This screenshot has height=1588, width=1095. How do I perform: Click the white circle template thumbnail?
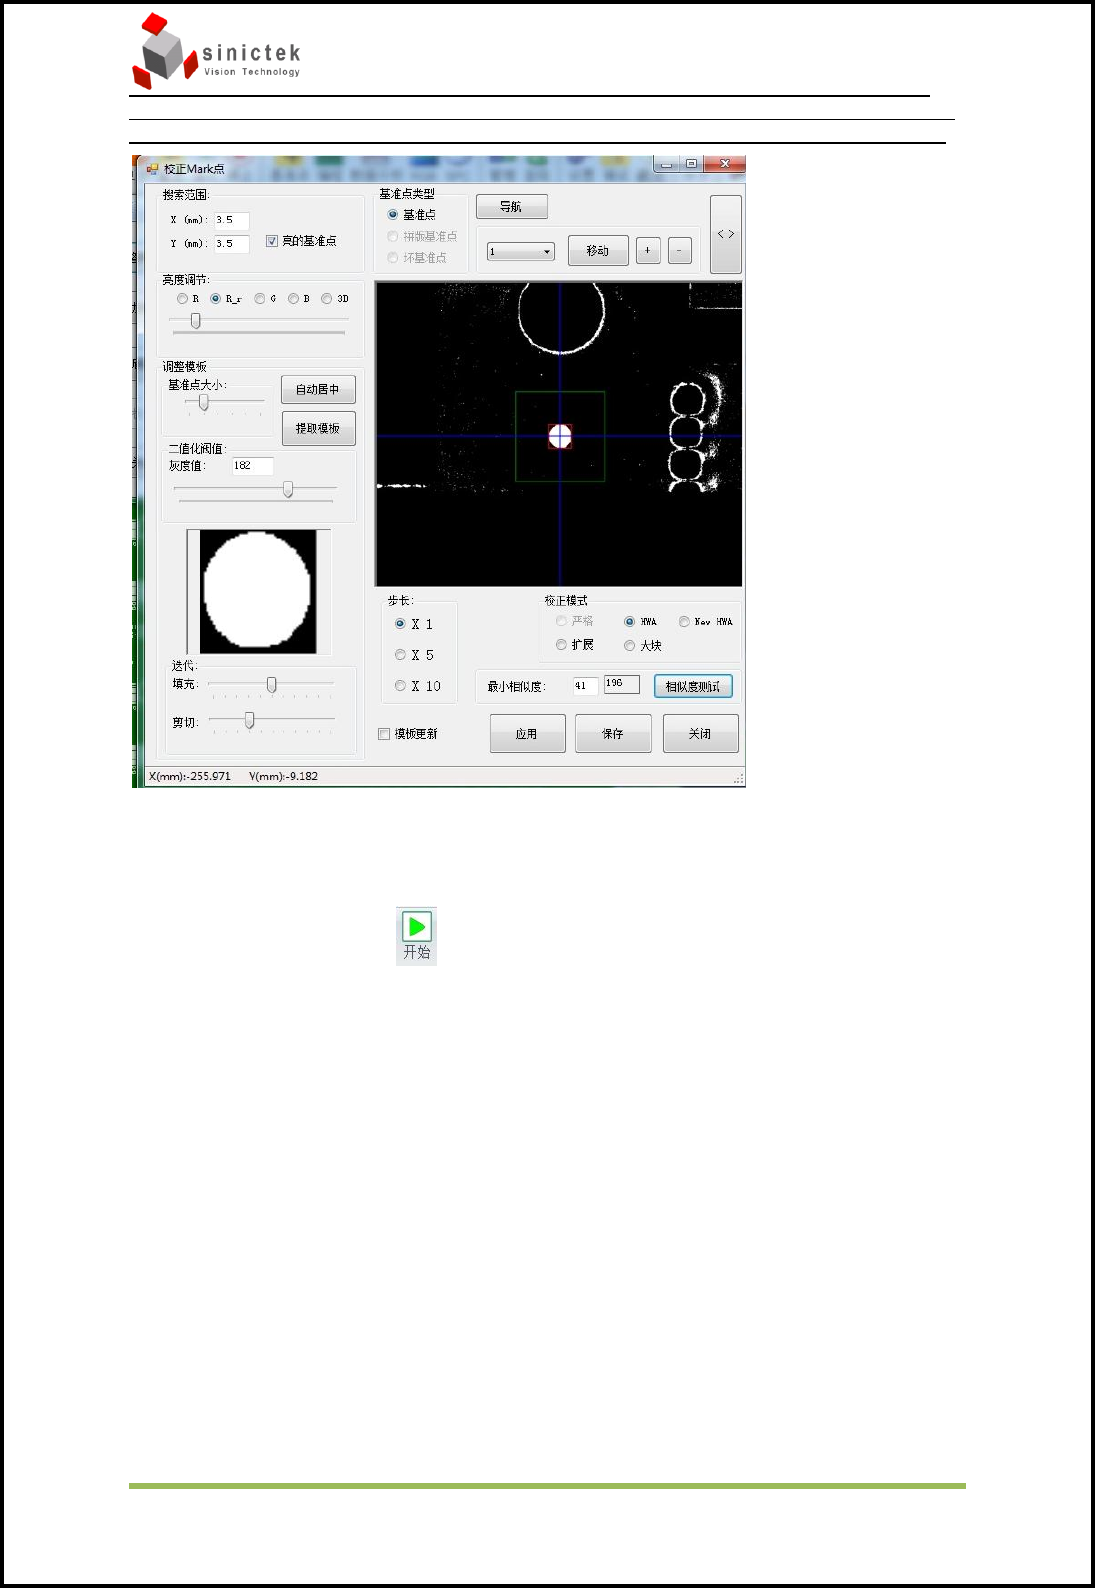pyautogui.click(x=258, y=592)
